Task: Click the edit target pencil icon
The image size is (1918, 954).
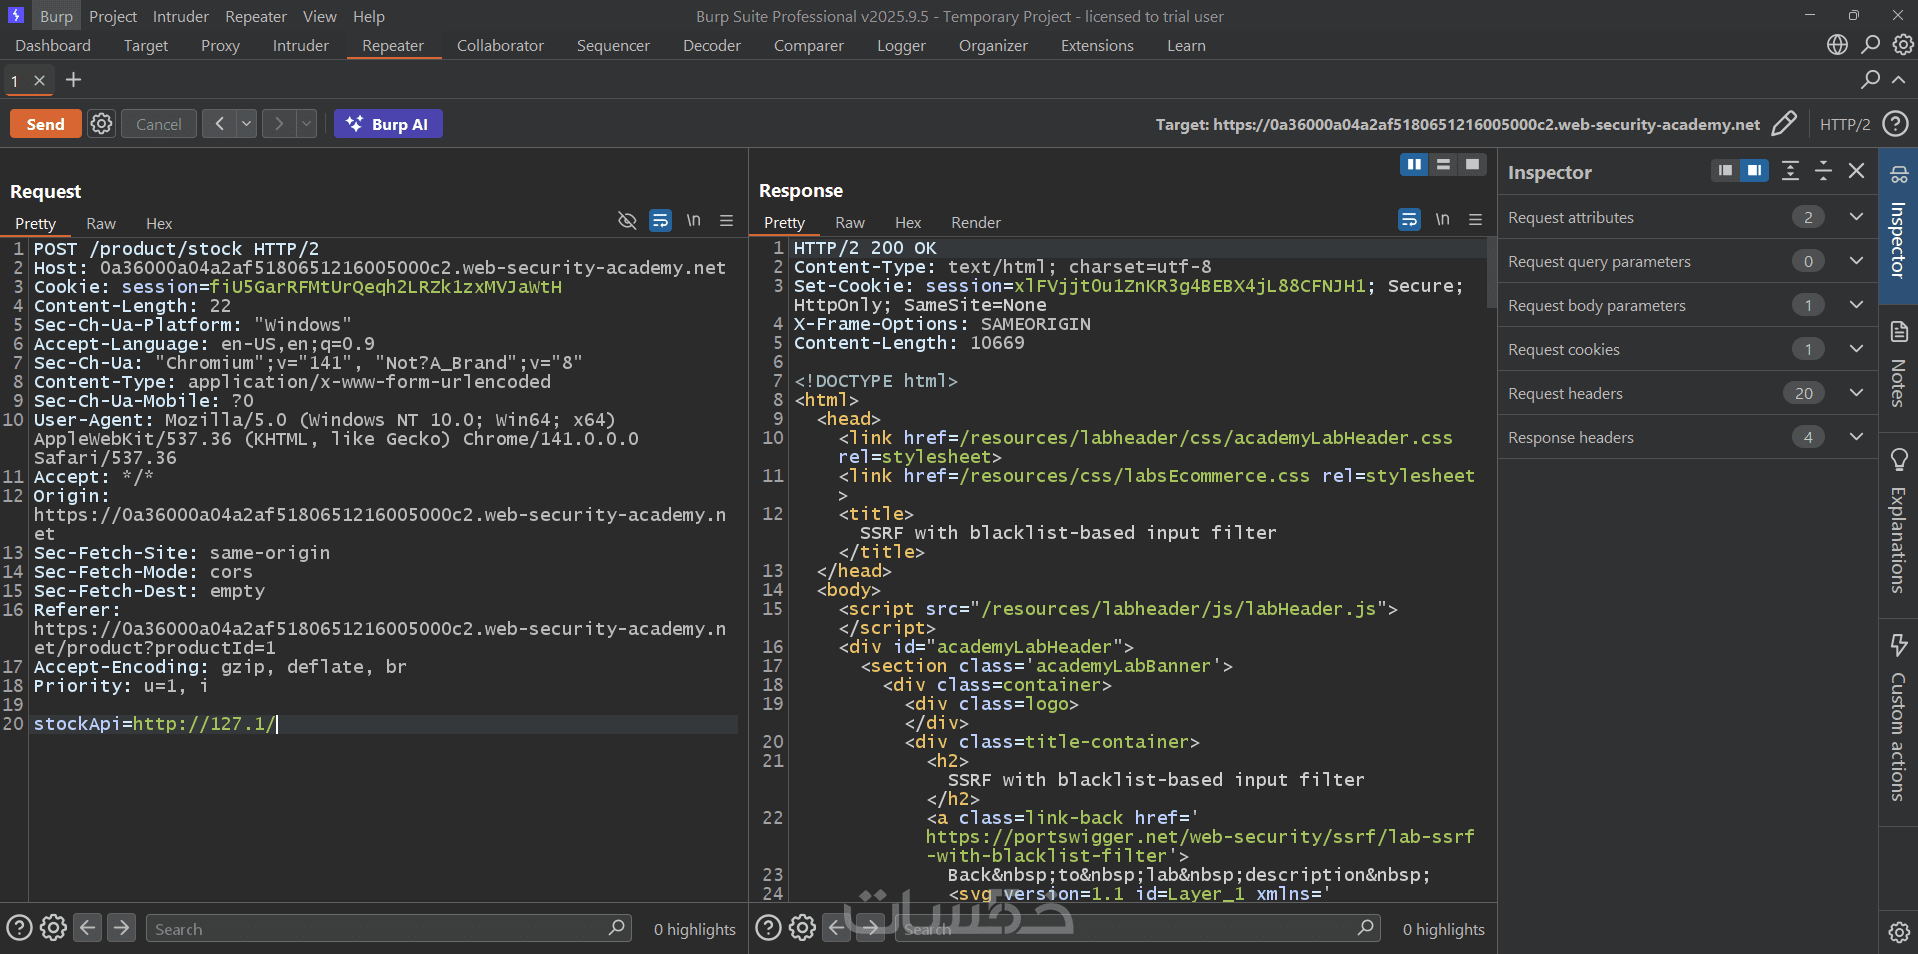Action: [1783, 124]
